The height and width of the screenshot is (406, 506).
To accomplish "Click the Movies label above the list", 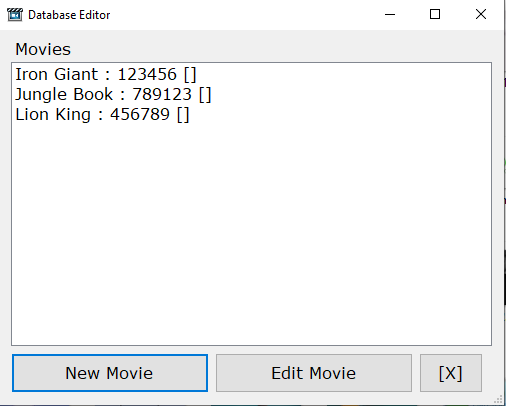I will [43, 49].
